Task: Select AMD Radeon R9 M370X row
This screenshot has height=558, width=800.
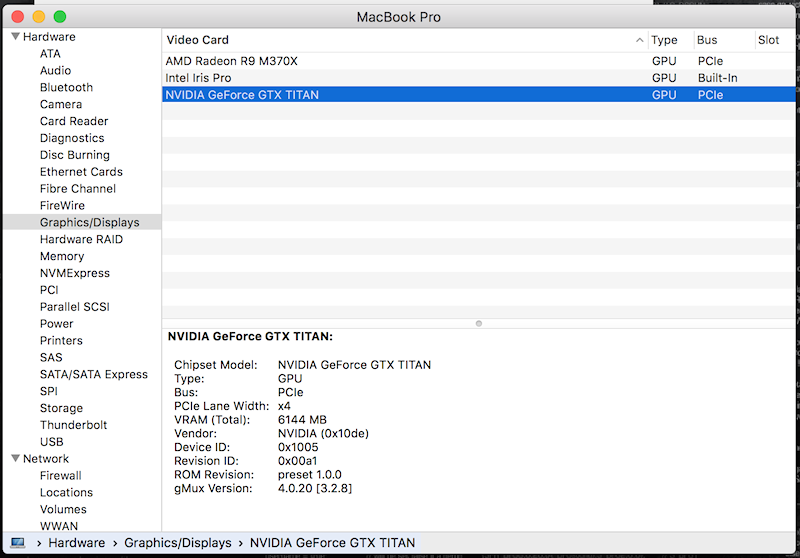Action: point(479,61)
